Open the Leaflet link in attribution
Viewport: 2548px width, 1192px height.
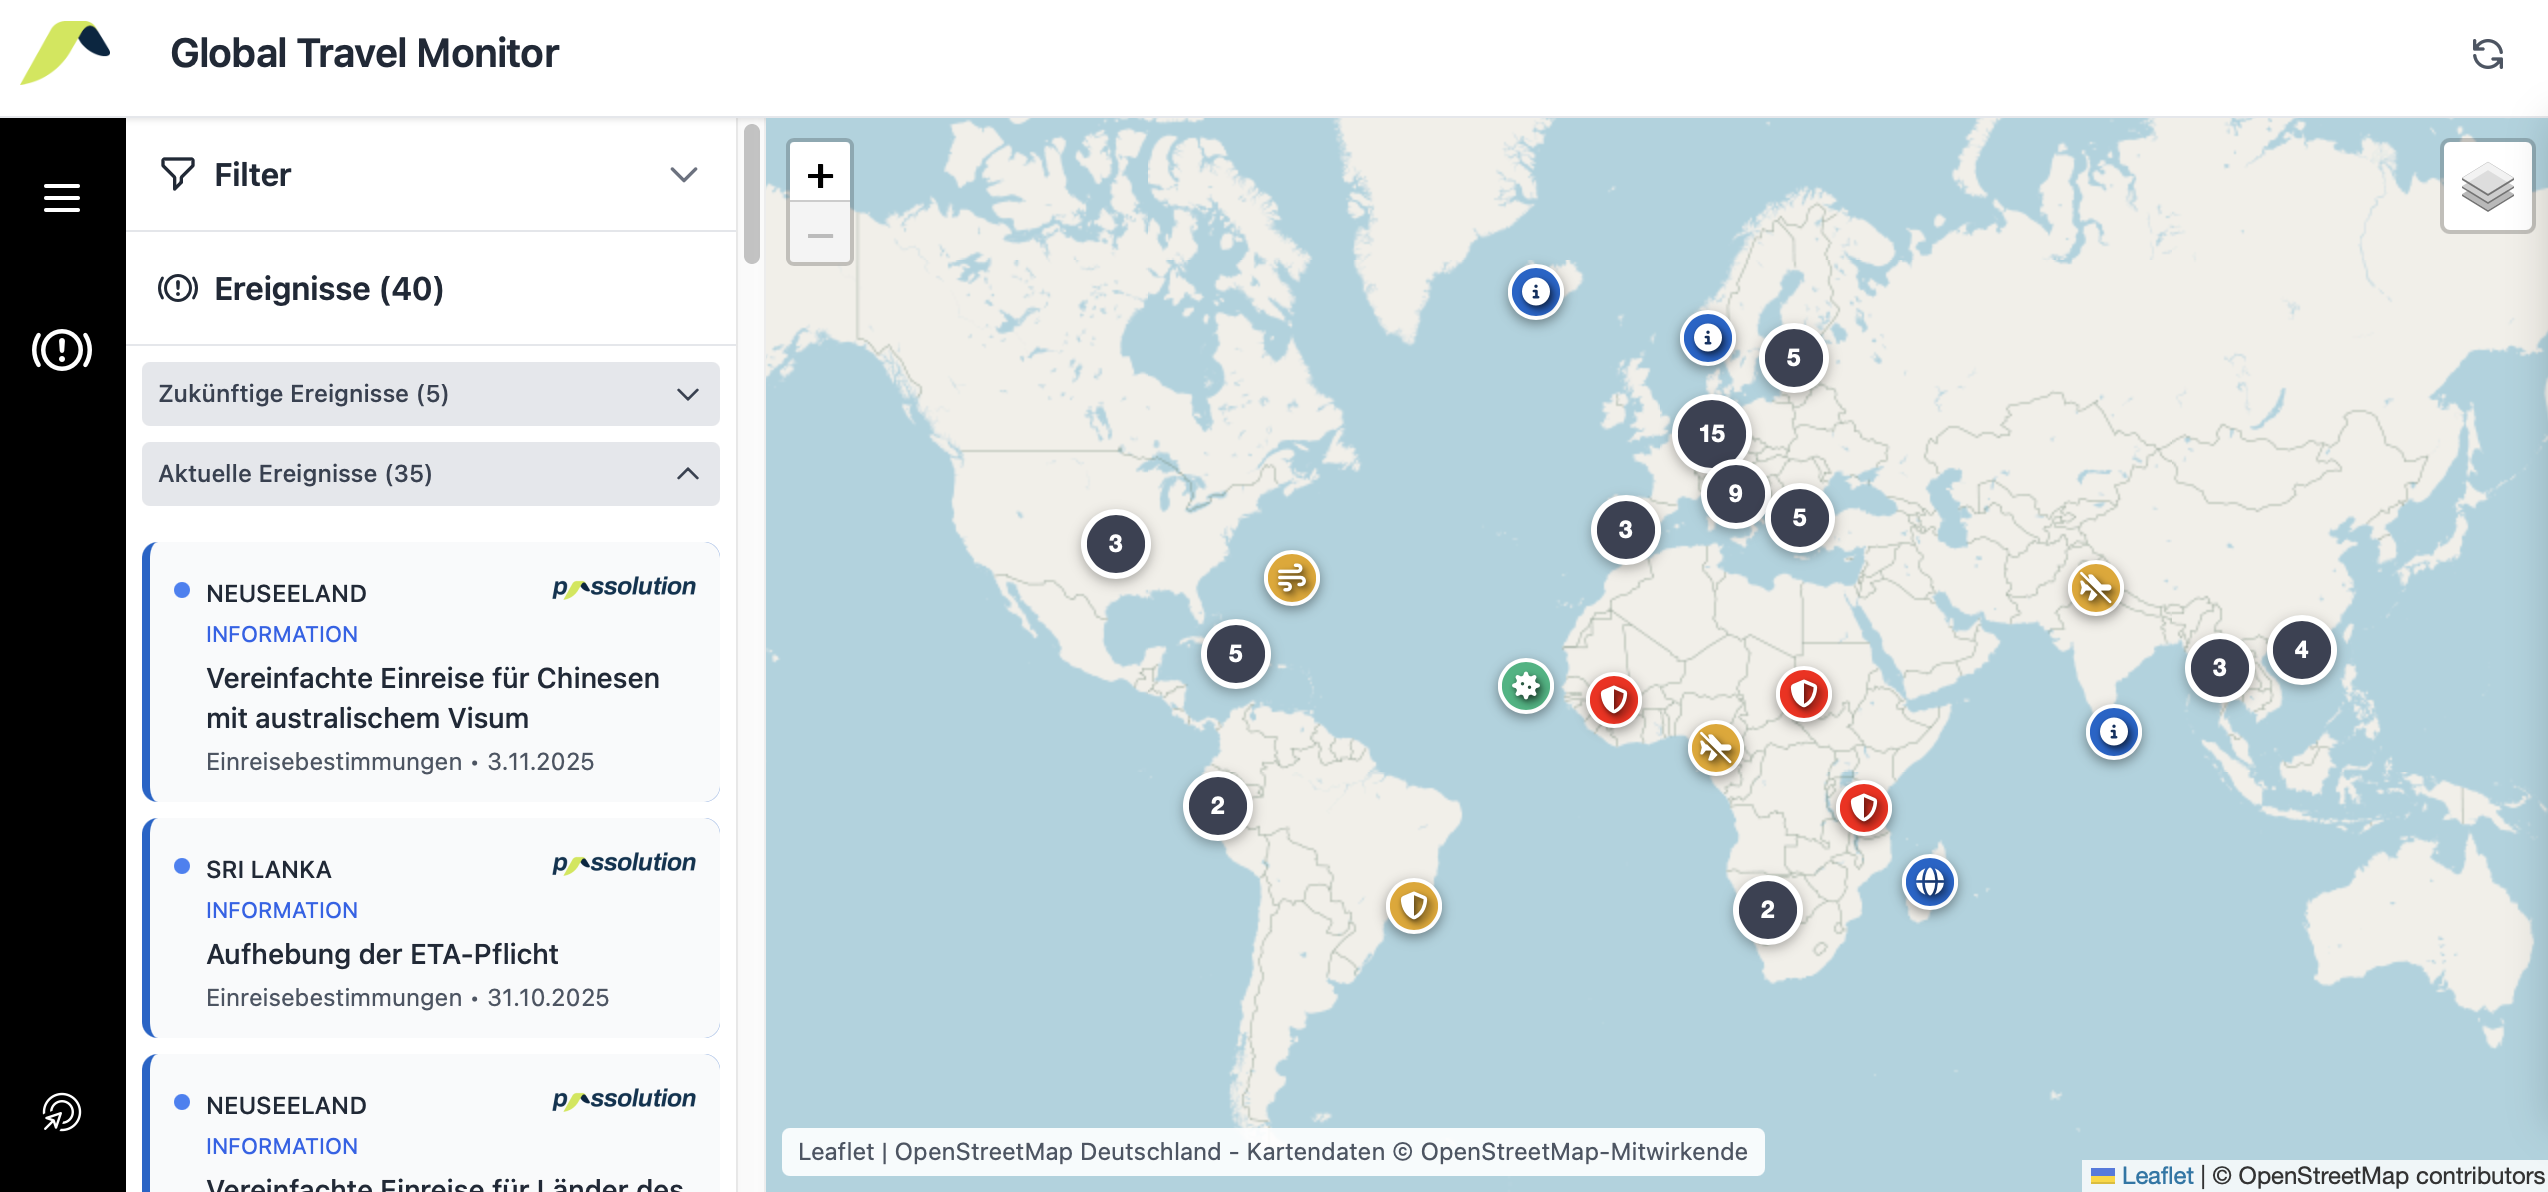(2157, 1176)
